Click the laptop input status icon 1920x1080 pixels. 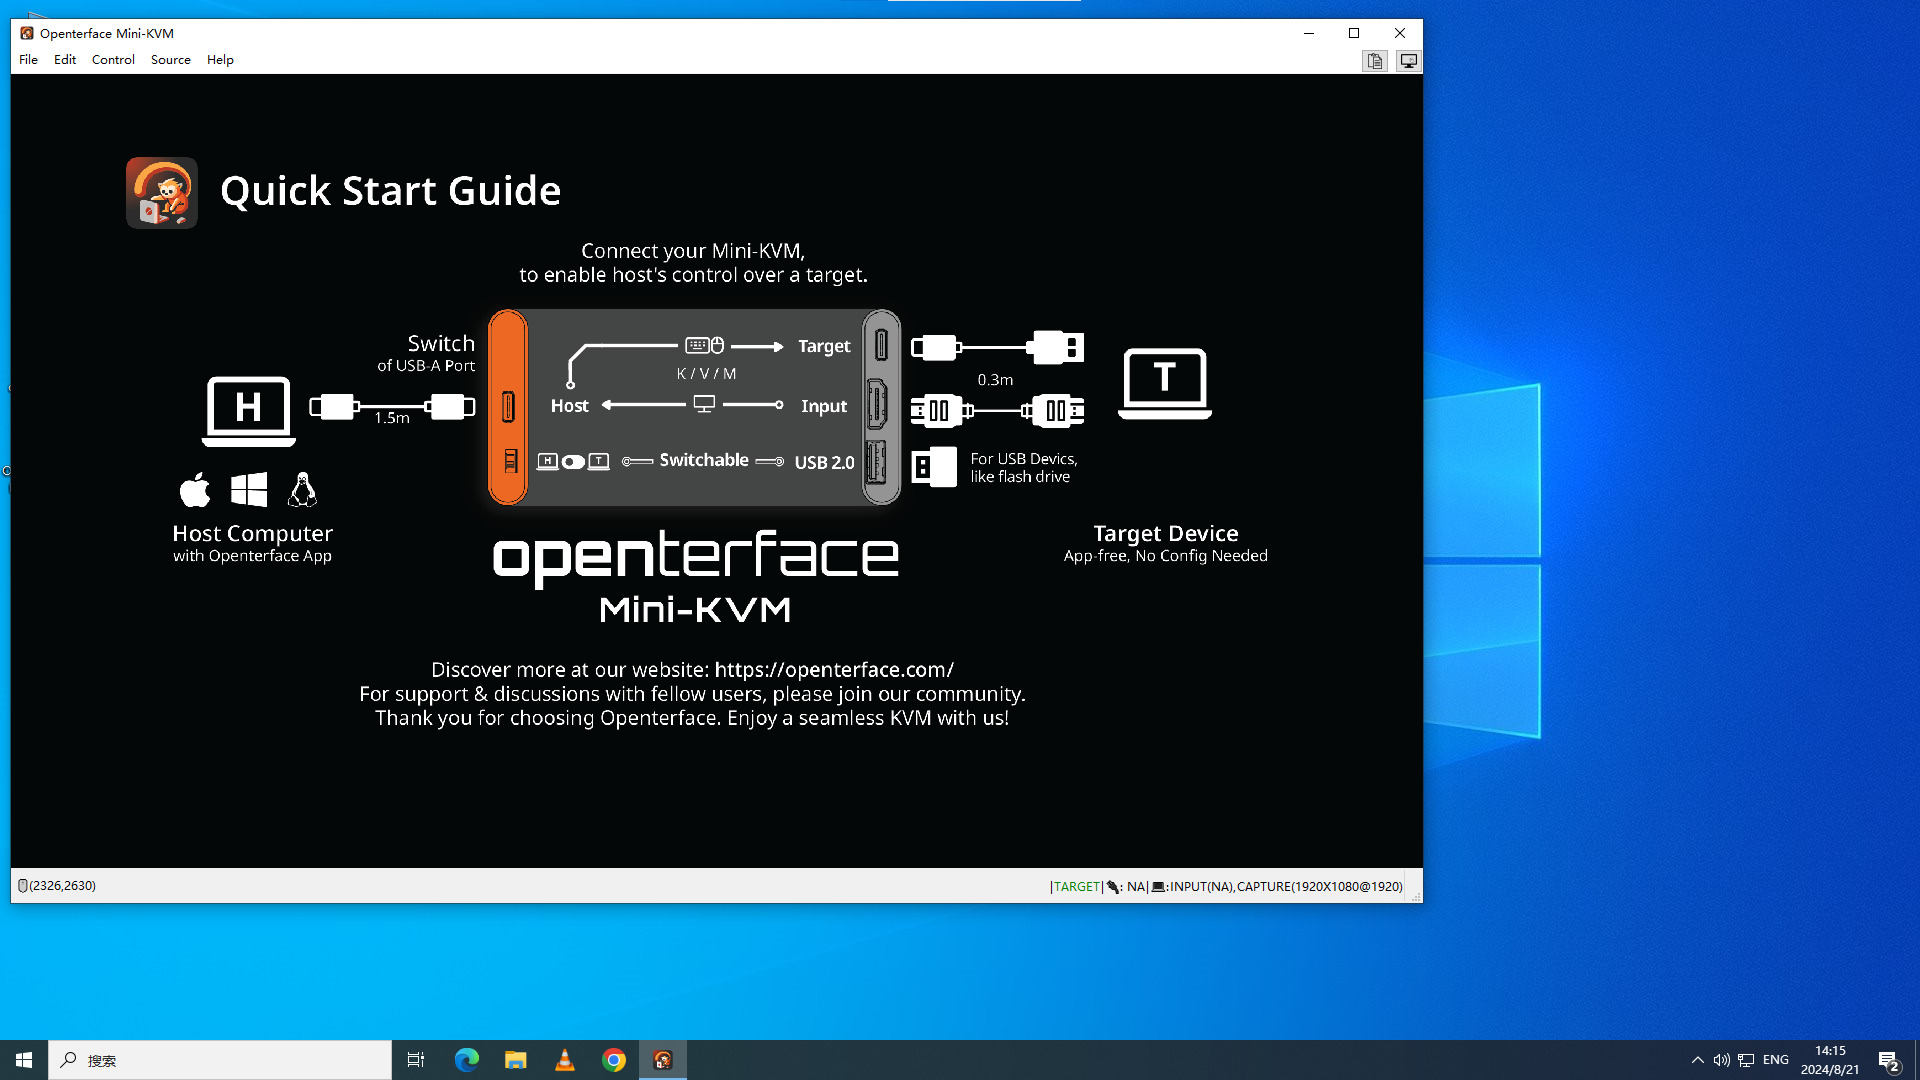pyautogui.click(x=1158, y=887)
